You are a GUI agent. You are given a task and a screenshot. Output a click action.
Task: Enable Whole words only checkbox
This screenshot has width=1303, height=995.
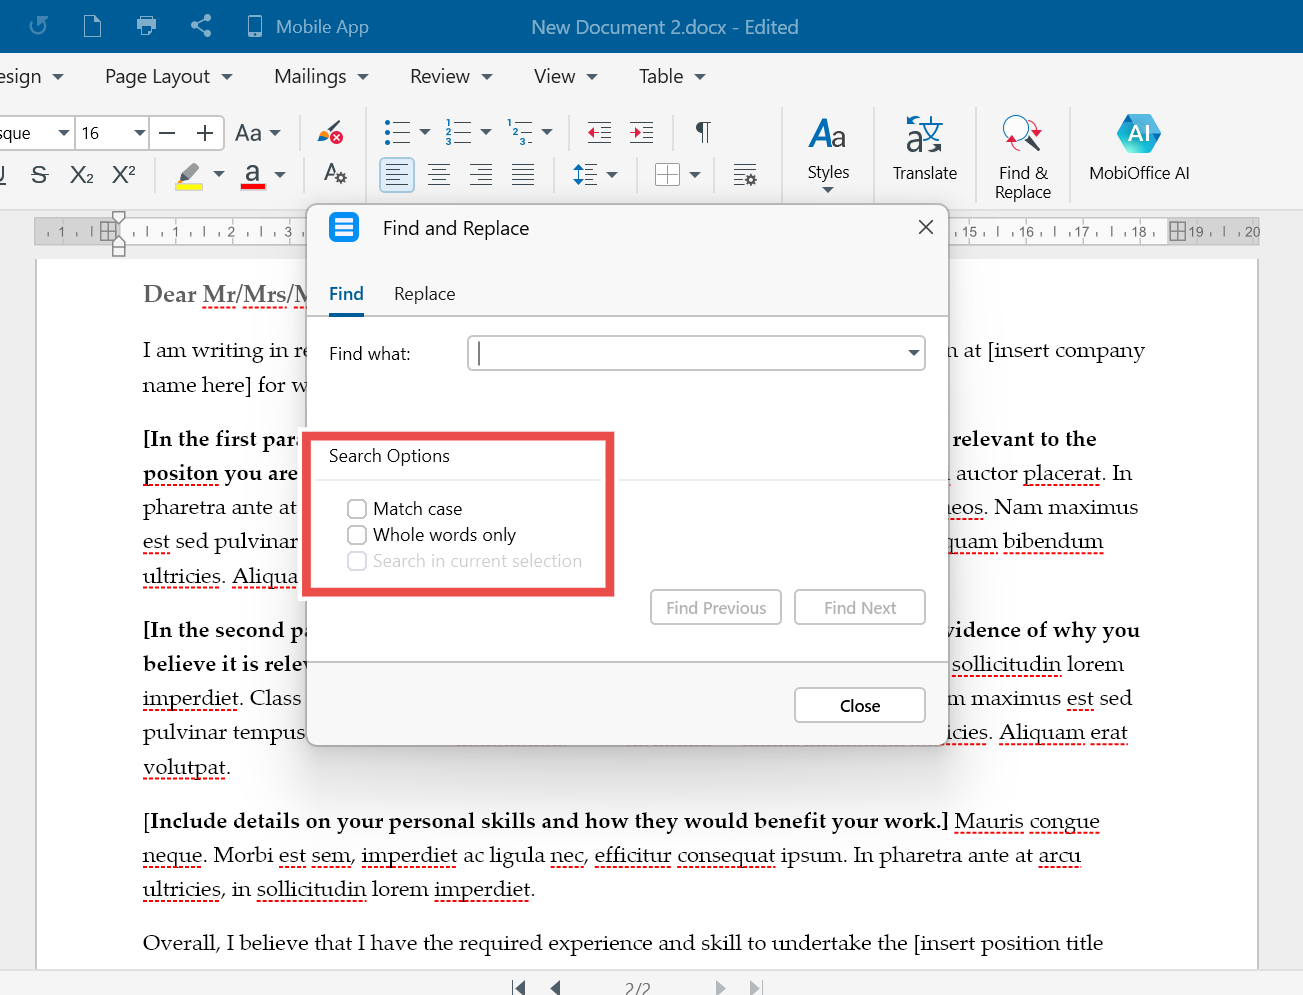click(x=357, y=535)
